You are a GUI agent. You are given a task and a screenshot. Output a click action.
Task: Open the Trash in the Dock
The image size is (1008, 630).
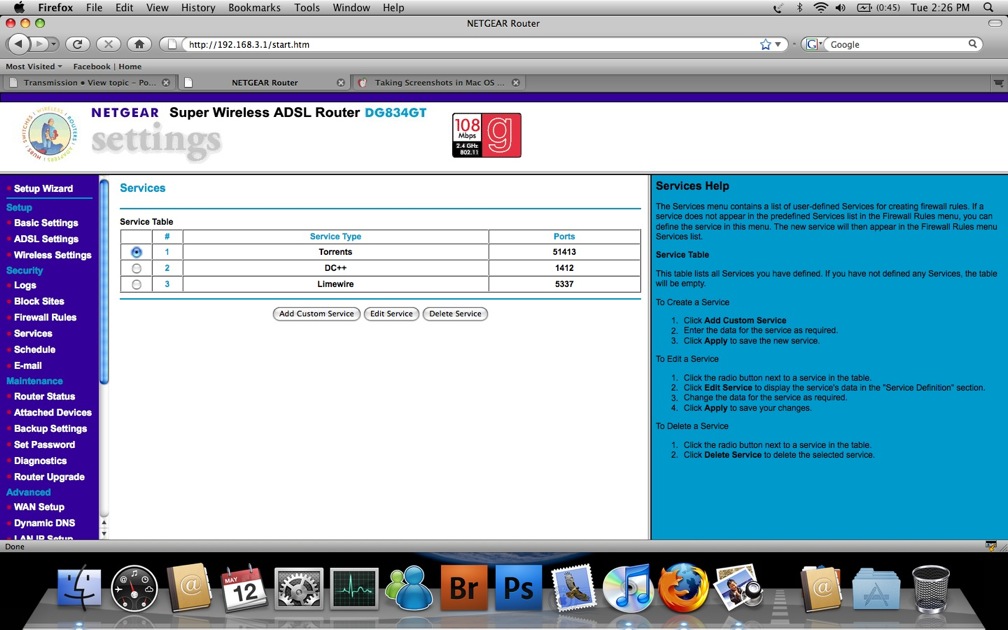930,588
